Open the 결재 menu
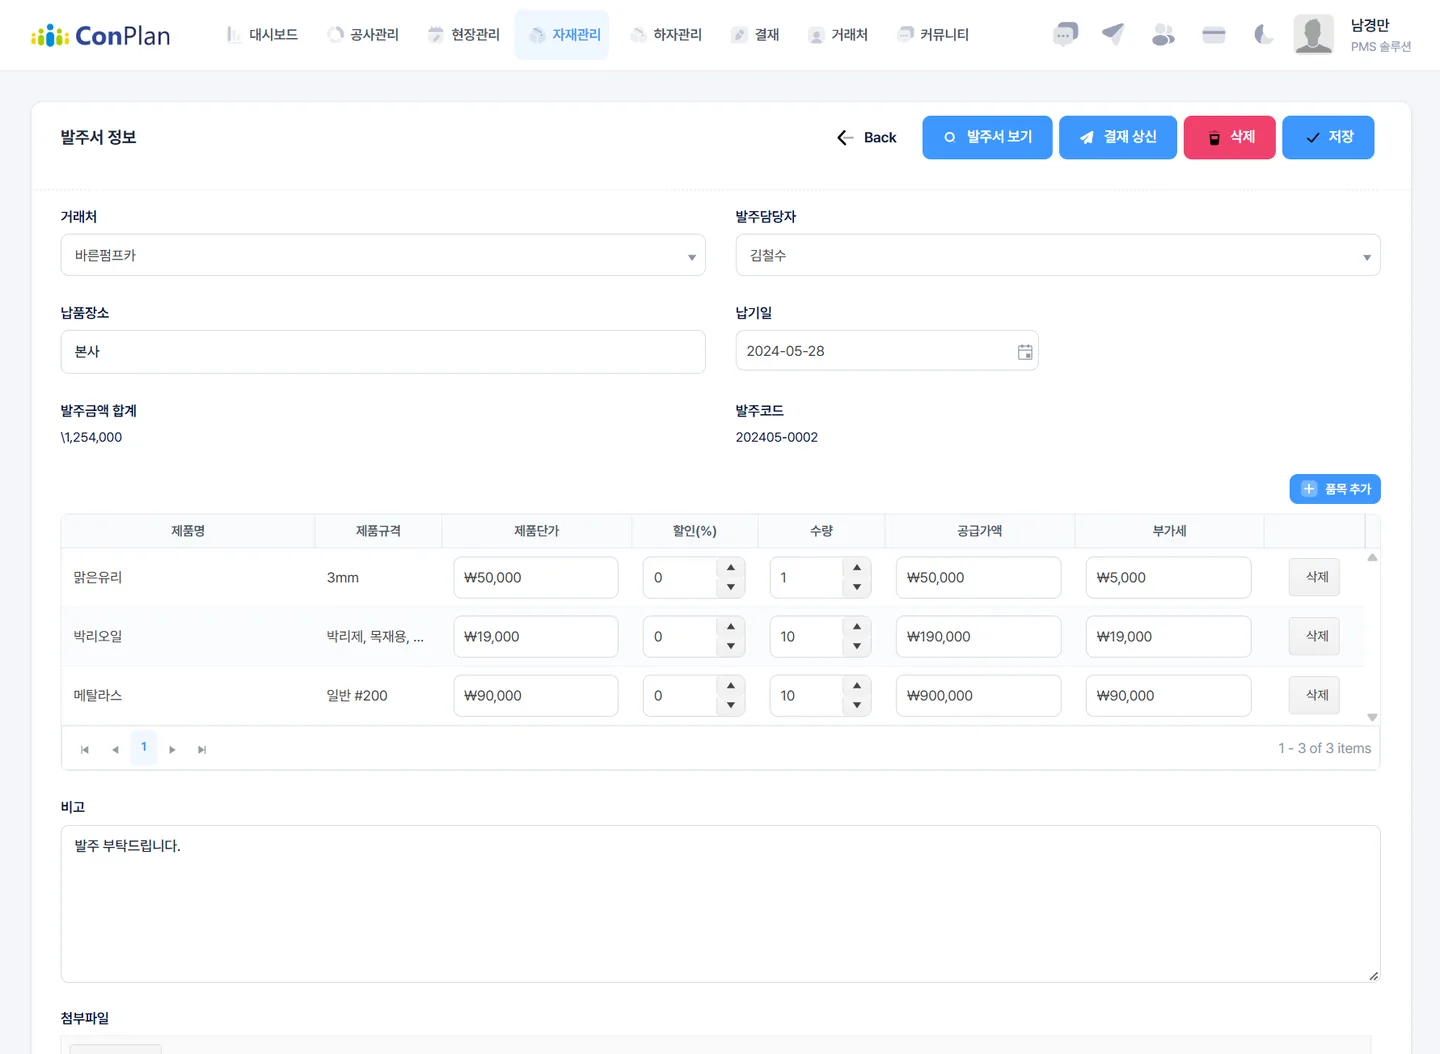Image resolution: width=1440 pixels, height=1054 pixels. click(755, 35)
